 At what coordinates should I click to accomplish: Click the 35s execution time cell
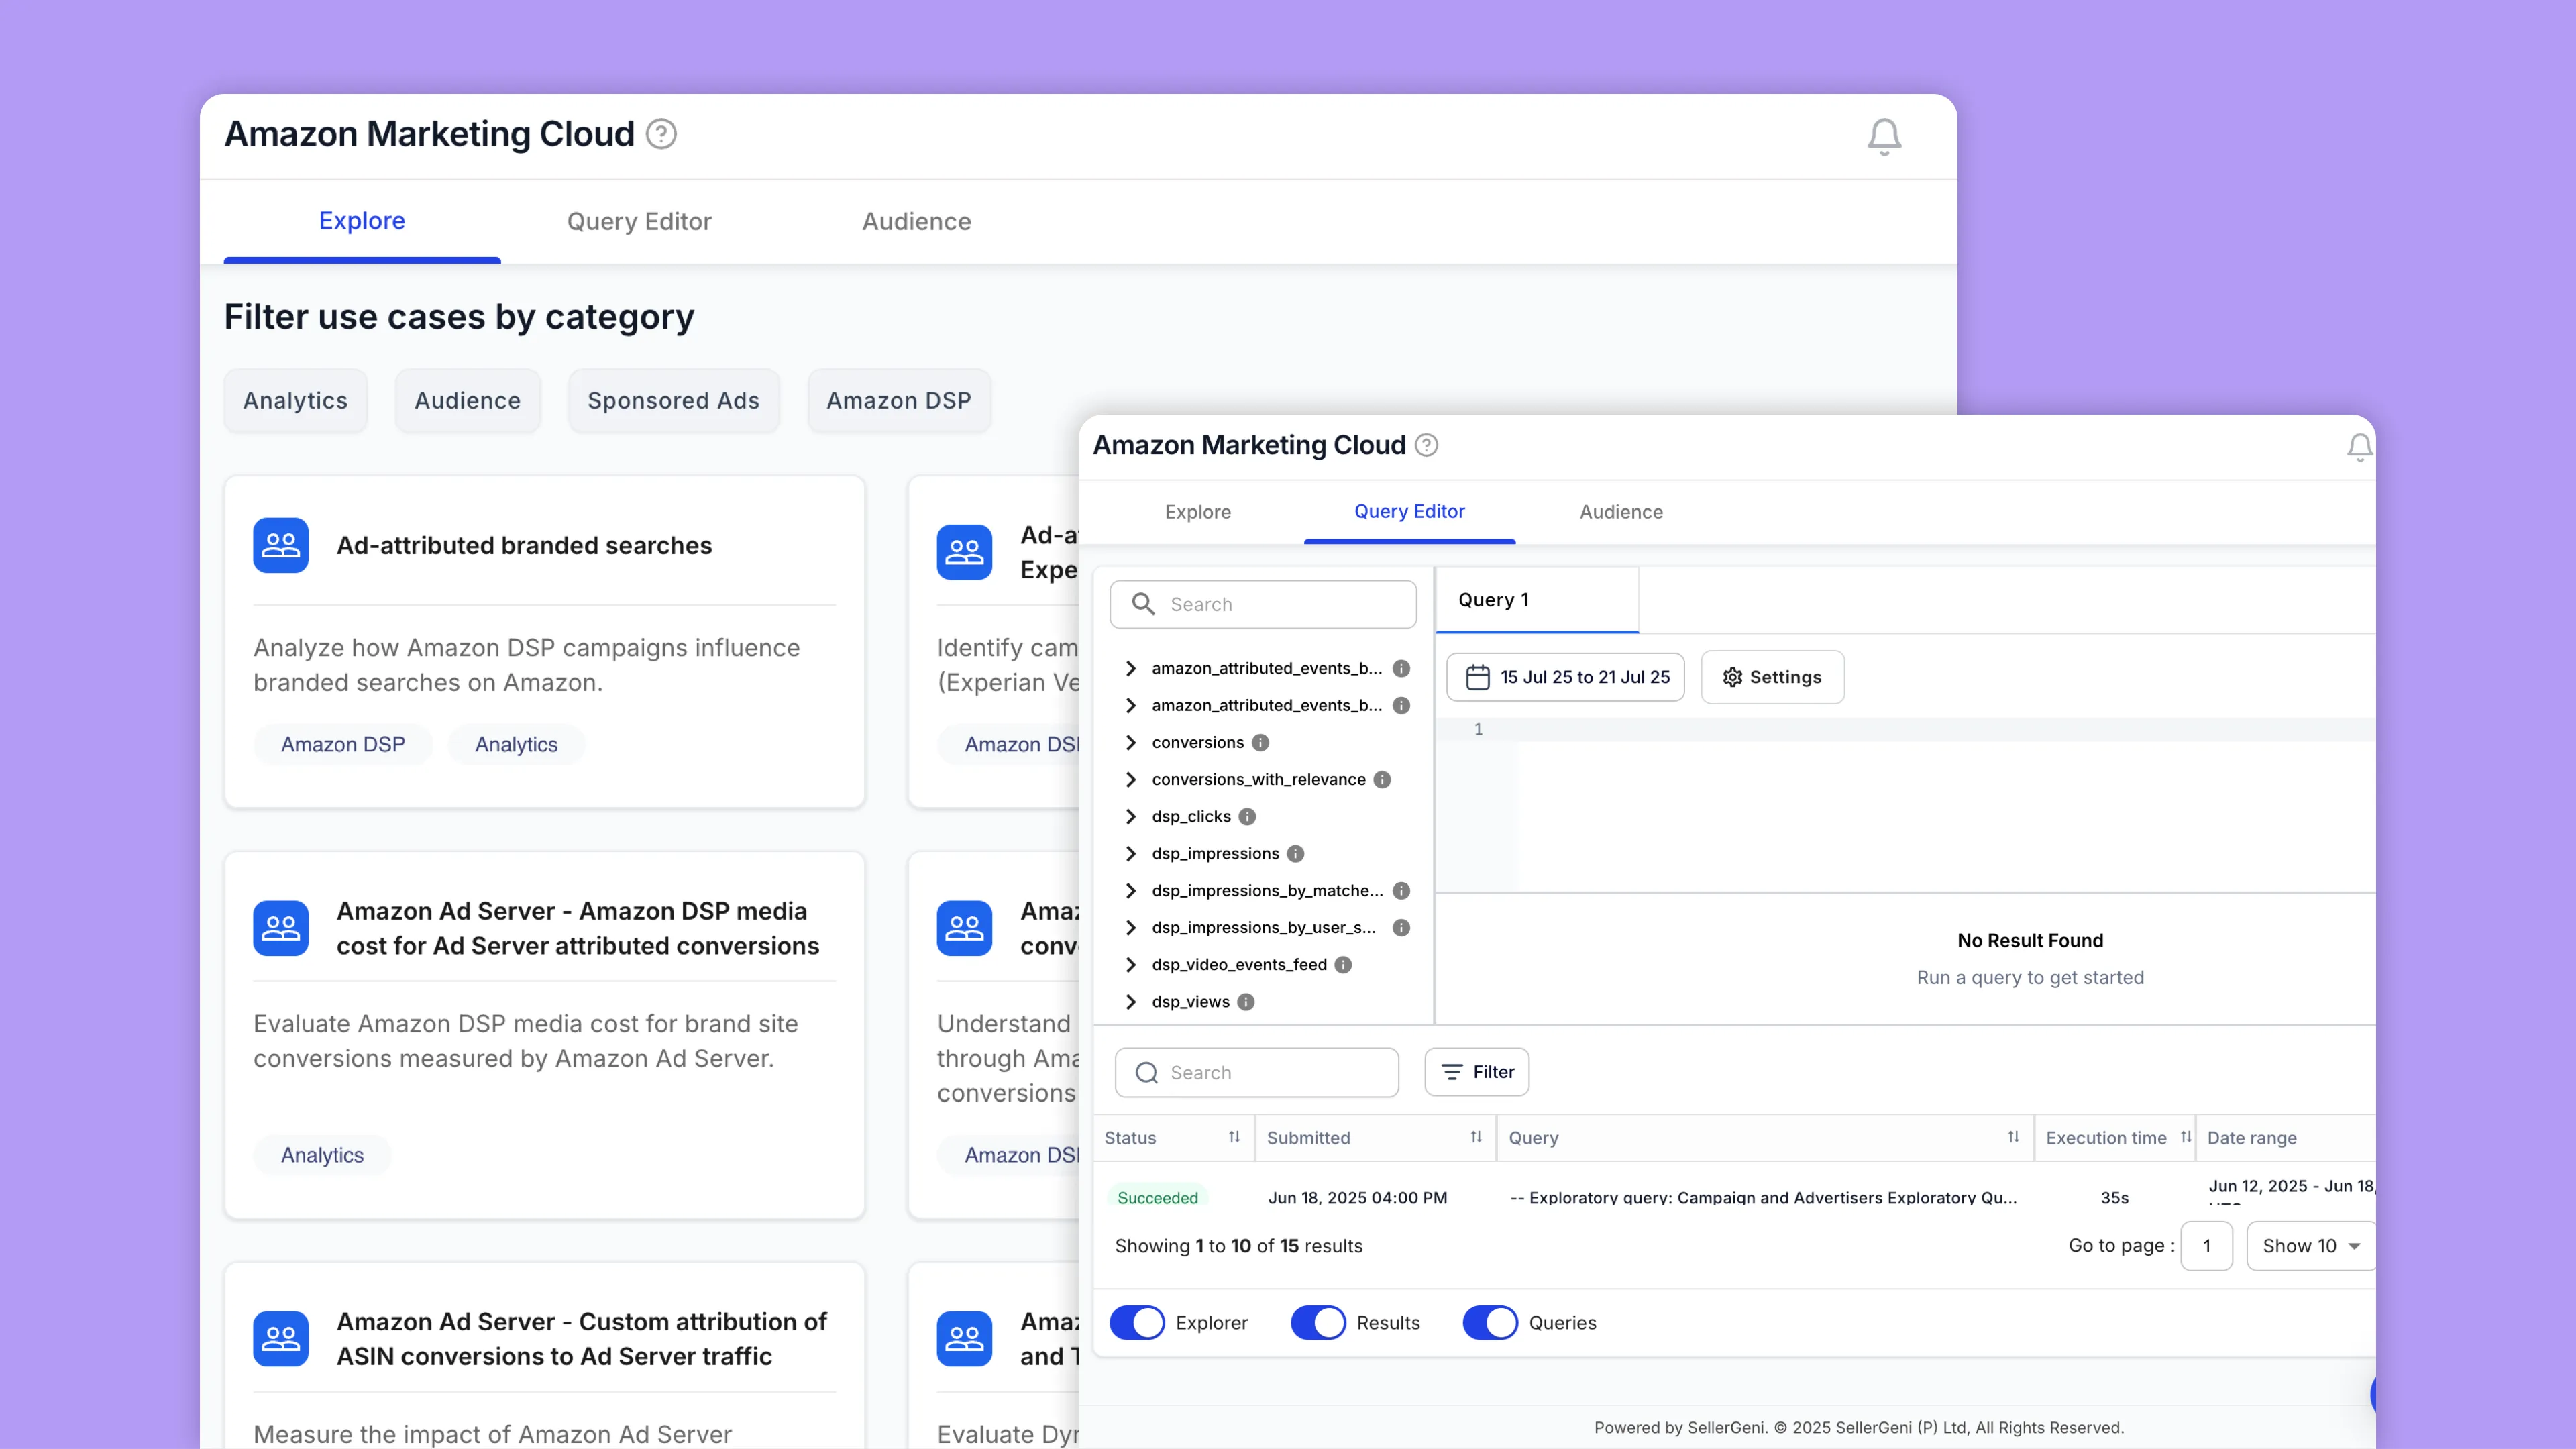point(2114,1197)
